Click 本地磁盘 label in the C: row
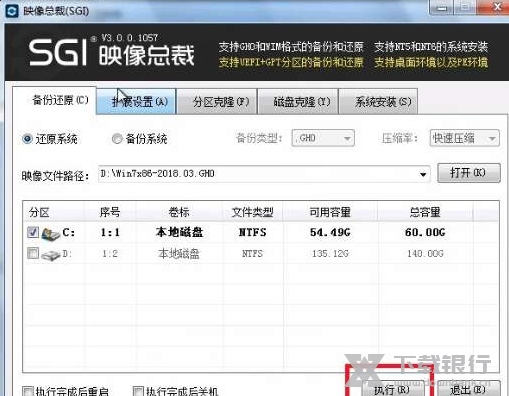509x396 pixels. [179, 232]
